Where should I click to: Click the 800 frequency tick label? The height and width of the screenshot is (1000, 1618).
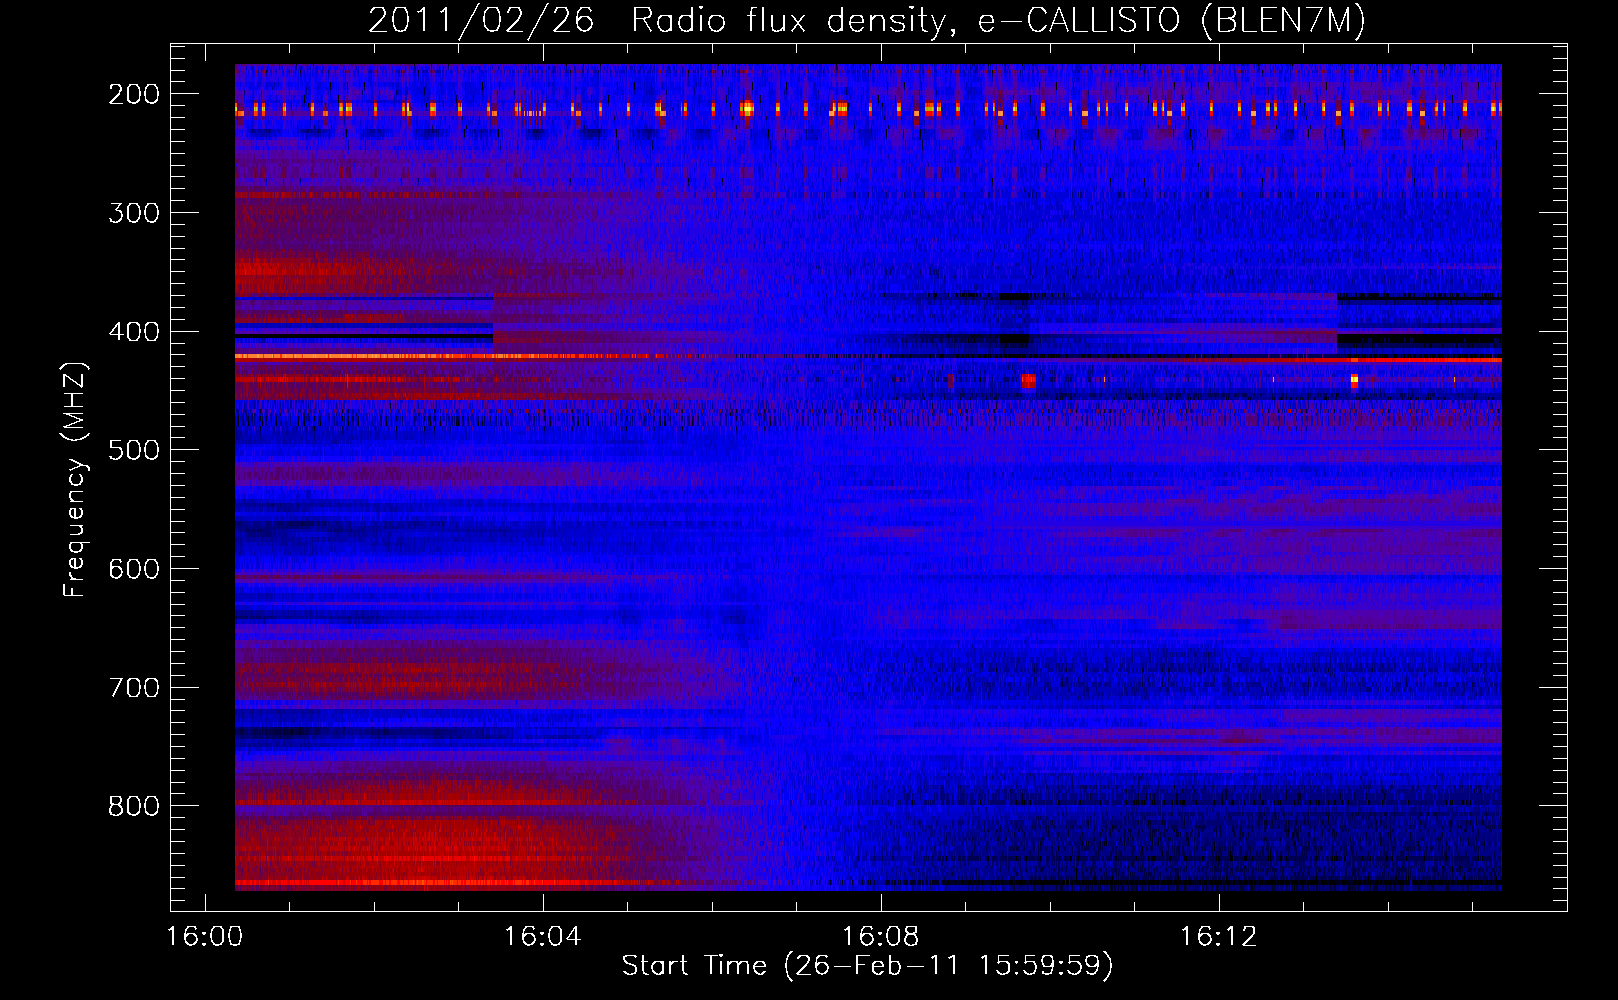coord(134,806)
